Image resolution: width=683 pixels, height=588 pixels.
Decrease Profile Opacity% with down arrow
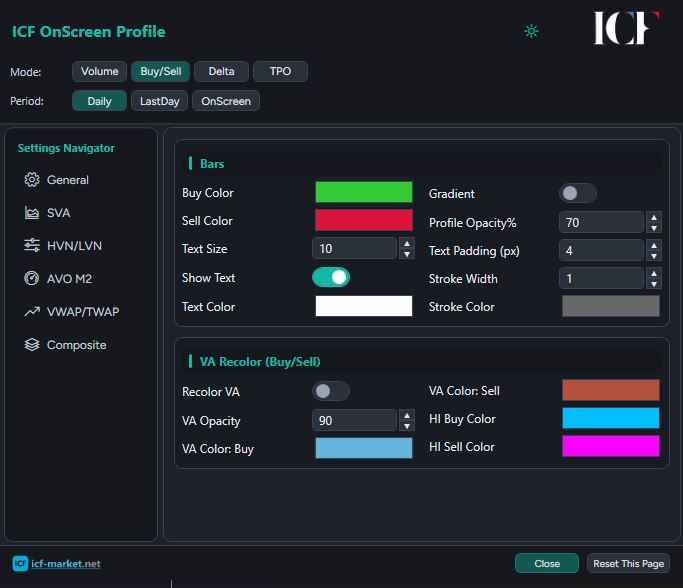[654, 228]
